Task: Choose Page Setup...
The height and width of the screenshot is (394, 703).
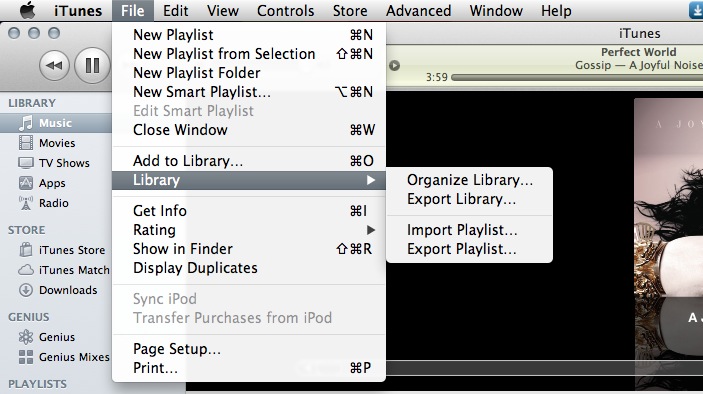Action: 249,349
